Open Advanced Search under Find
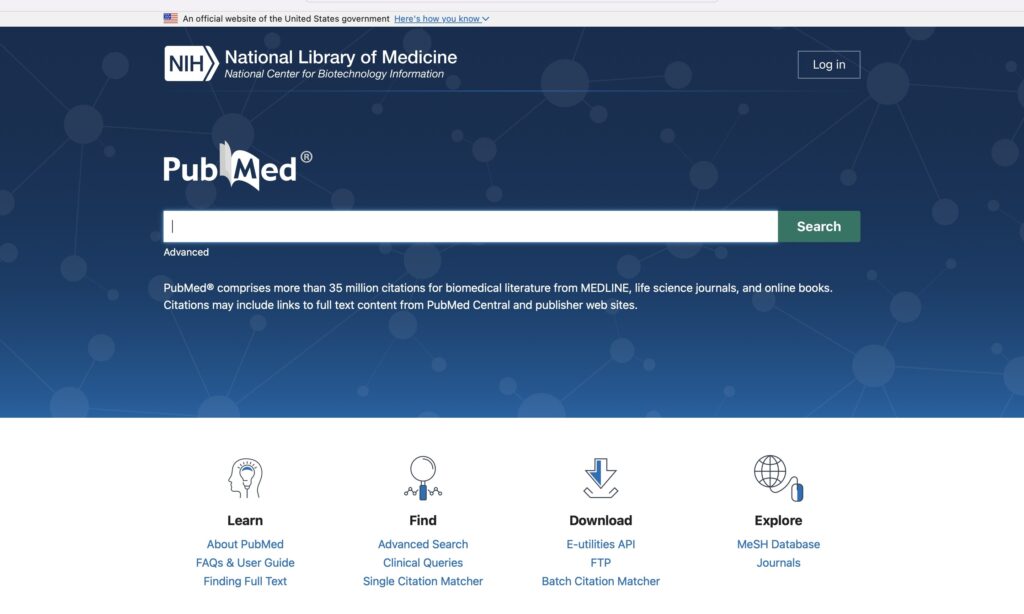 click(423, 544)
